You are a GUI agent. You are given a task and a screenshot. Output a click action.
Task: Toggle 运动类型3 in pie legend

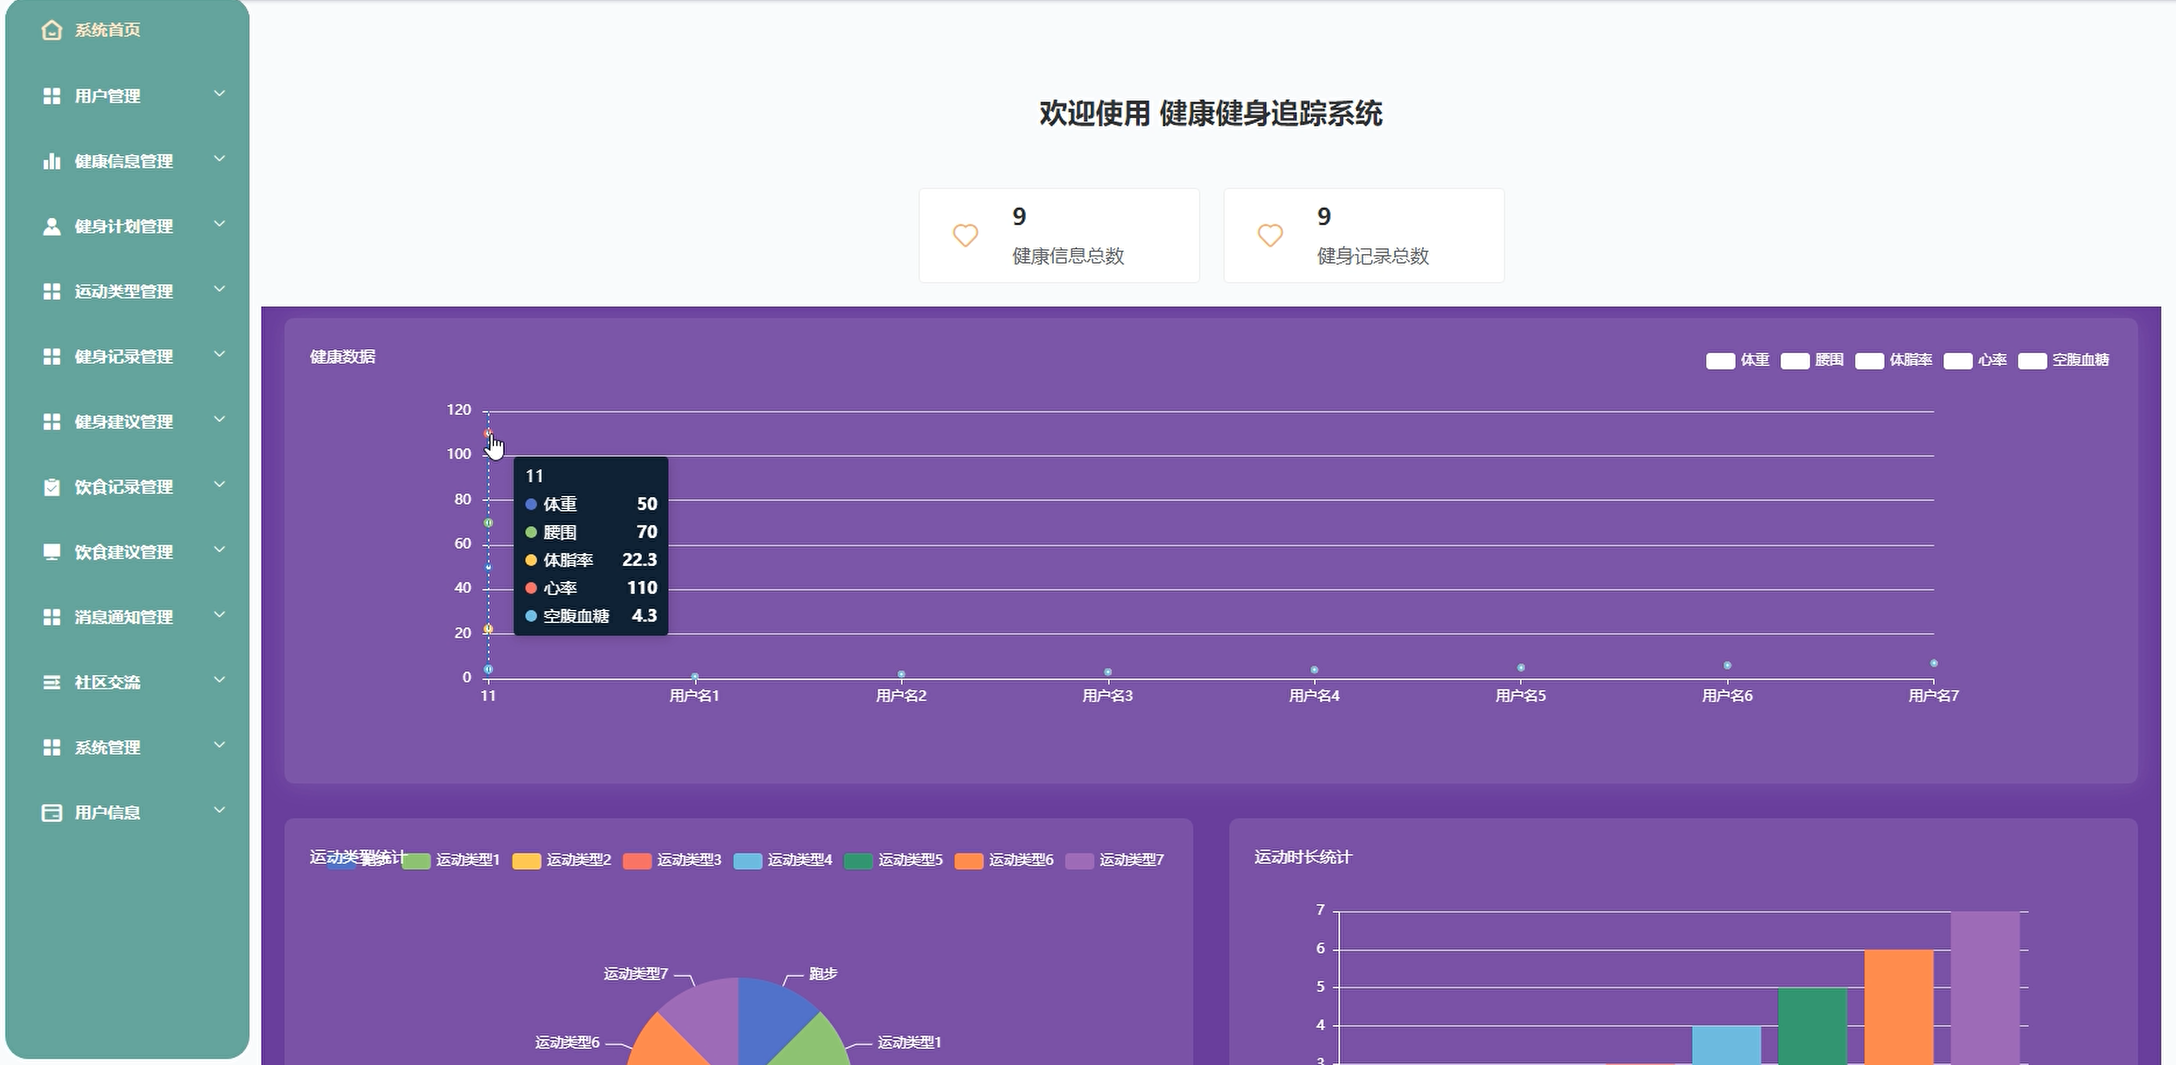672,860
